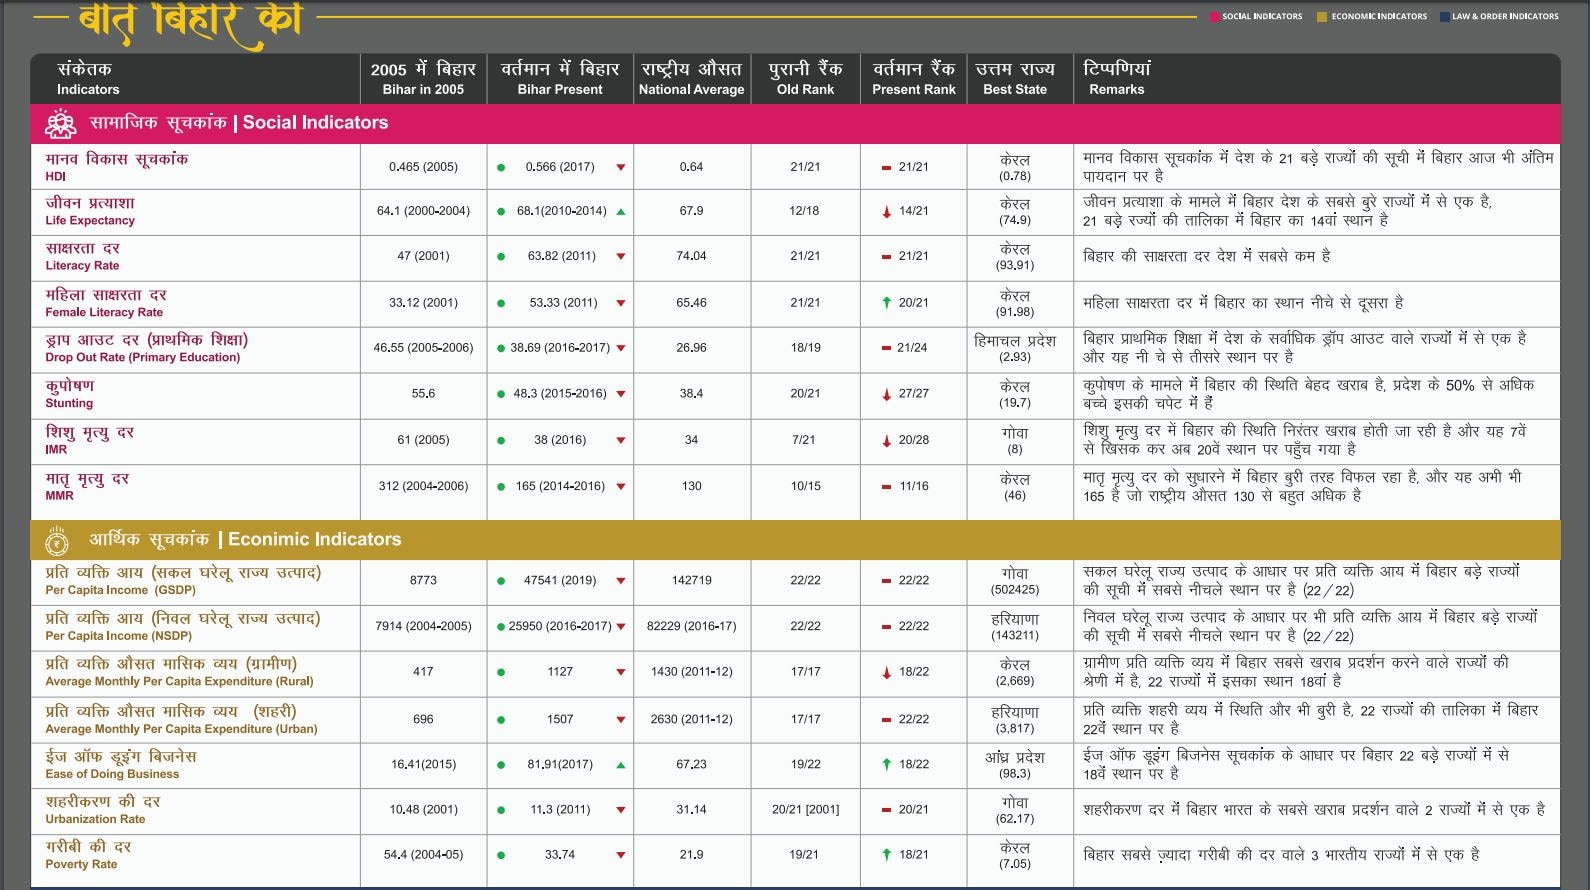Click the green dot in MMR row

(x=501, y=487)
